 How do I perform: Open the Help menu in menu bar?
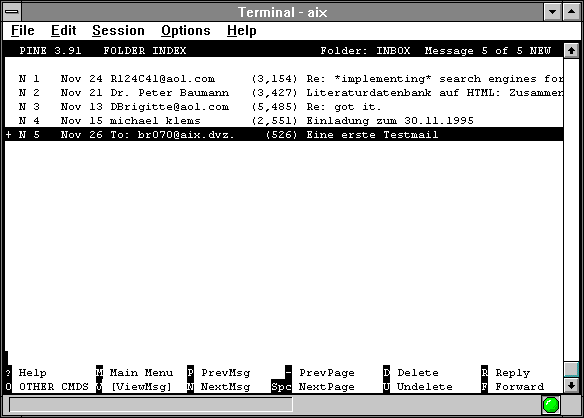[242, 31]
